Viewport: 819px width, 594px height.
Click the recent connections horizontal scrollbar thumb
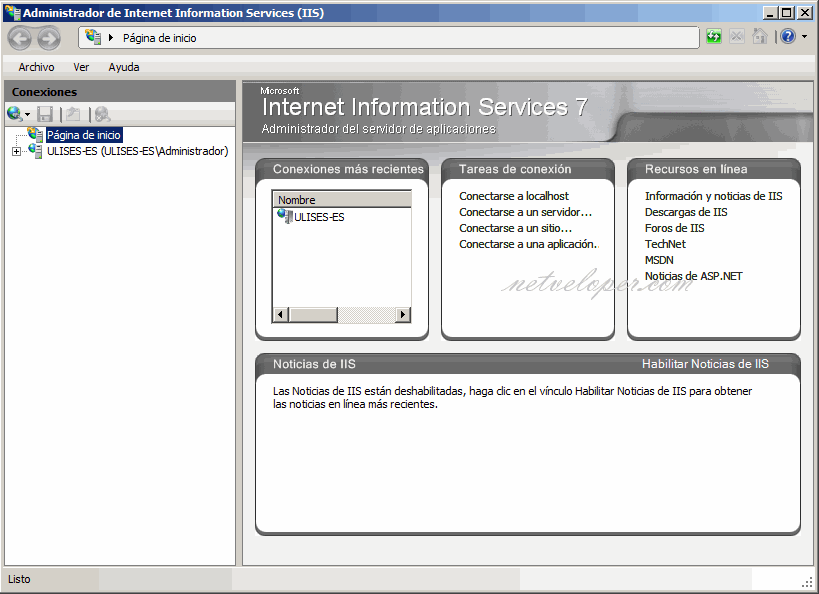point(313,315)
